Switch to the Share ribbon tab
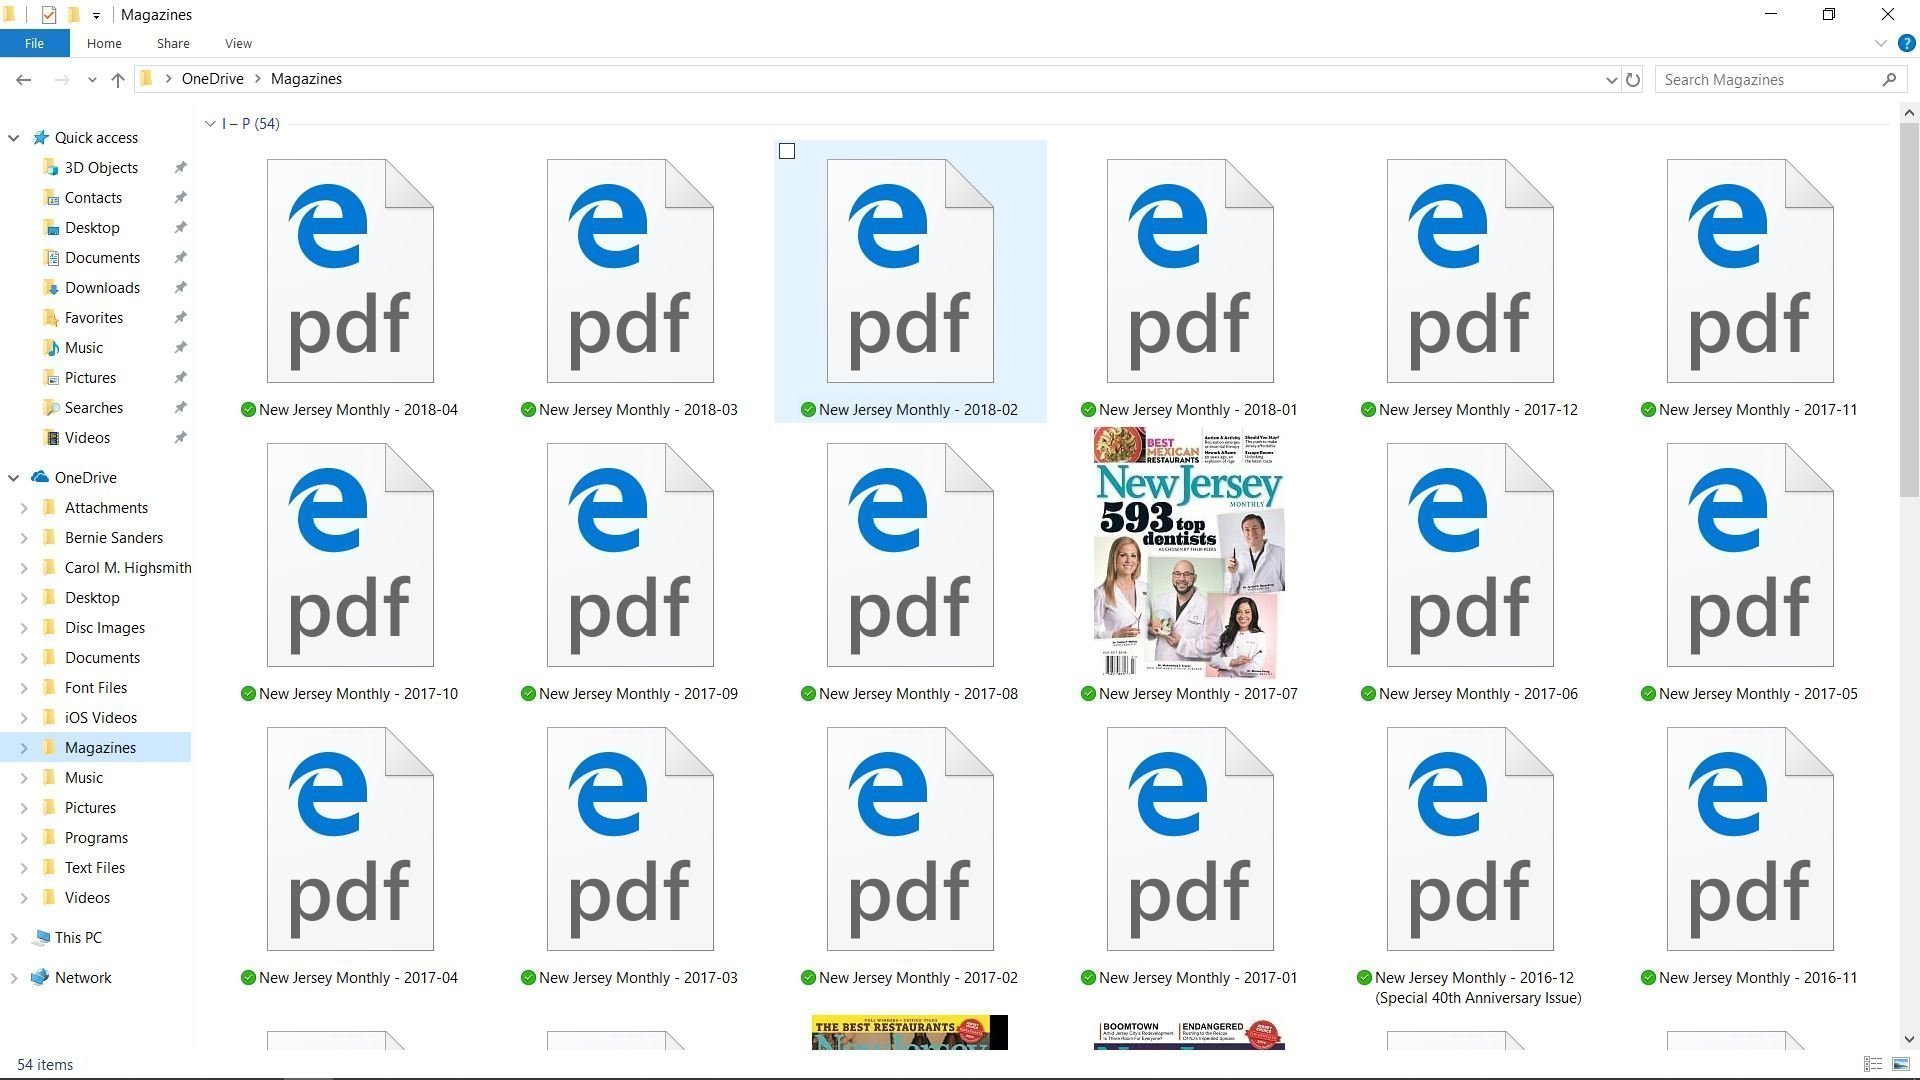Viewport: 1920px width, 1080px height. click(173, 43)
